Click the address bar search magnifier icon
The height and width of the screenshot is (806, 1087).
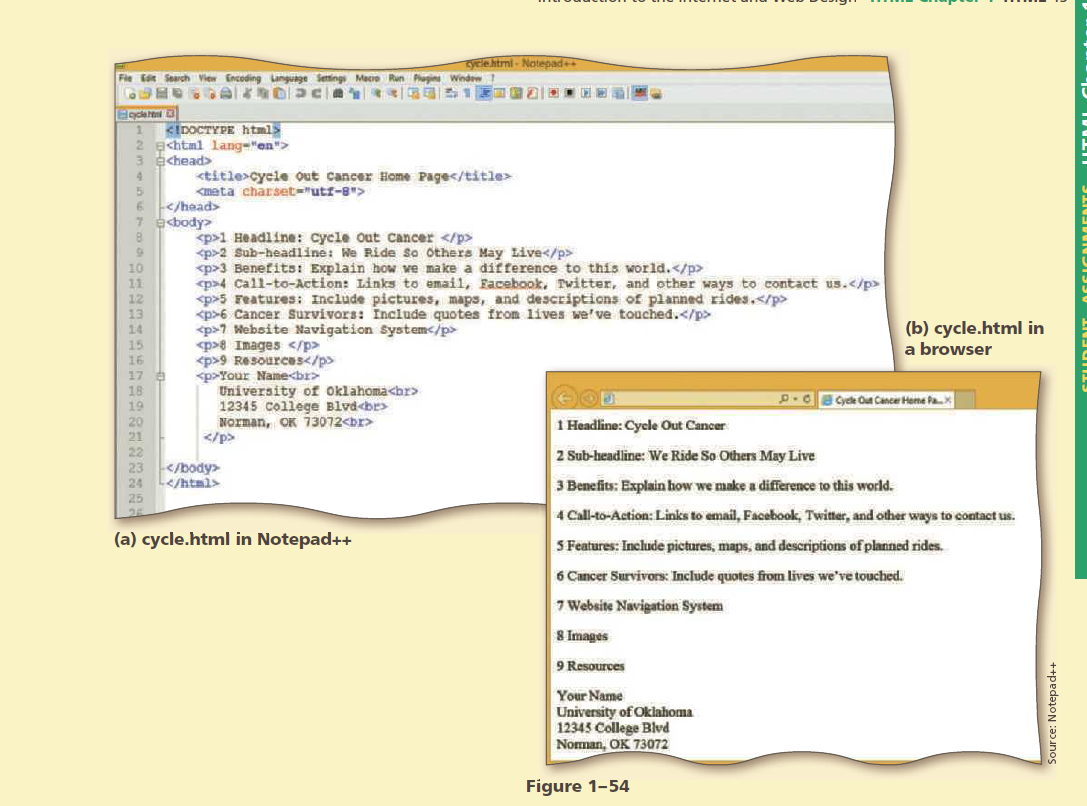coord(783,399)
